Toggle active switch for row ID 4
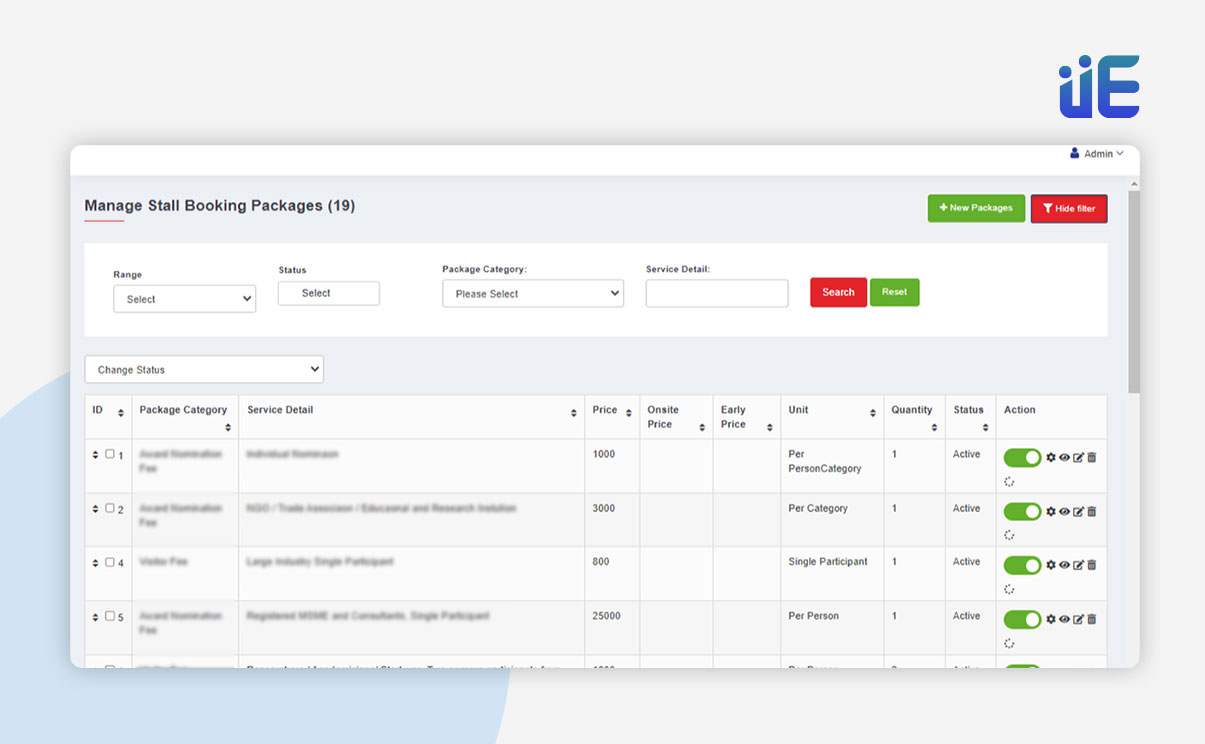This screenshot has width=1205, height=744. click(x=1023, y=566)
